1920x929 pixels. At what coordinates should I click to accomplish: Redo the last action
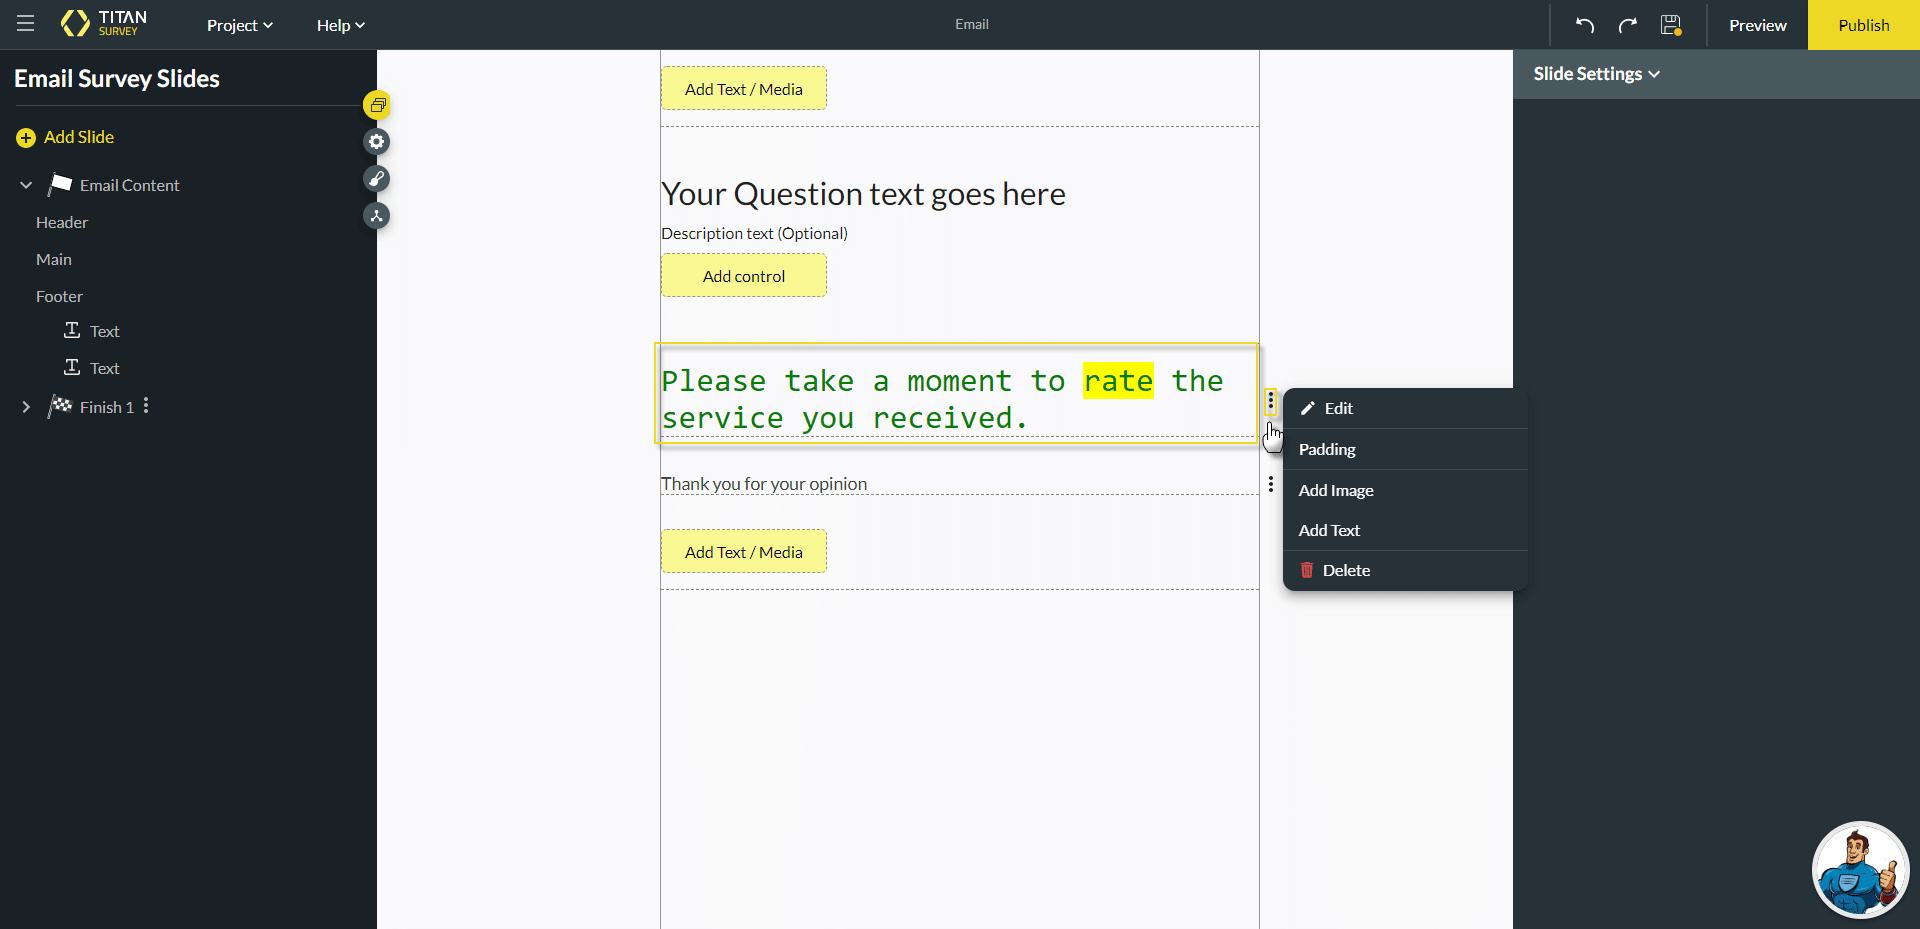[x=1628, y=25]
